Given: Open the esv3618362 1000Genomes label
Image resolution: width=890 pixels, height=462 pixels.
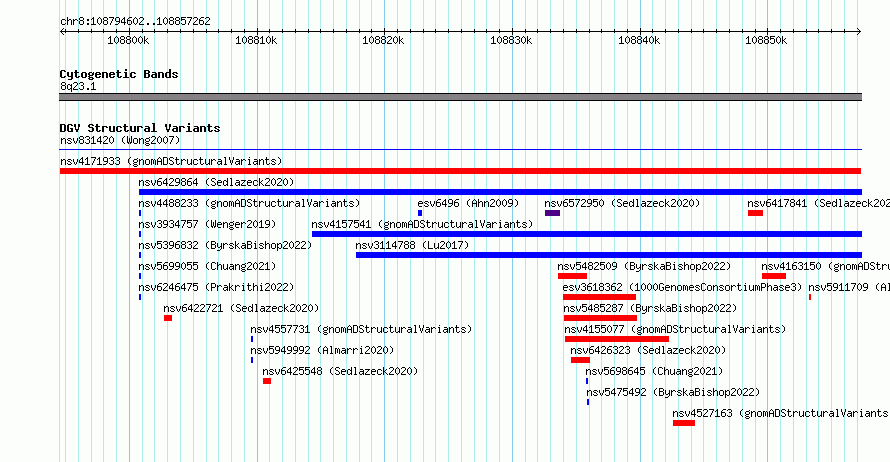Looking at the screenshot, I should [682, 287].
